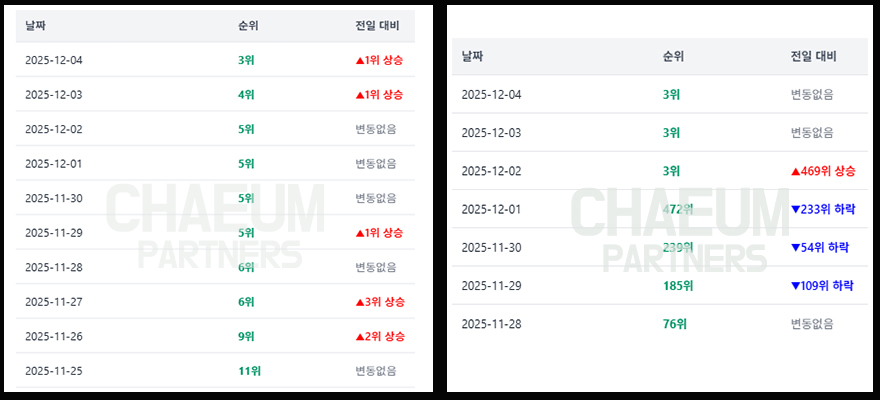Select the 185위 rank value
The width and height of the screenshot is (880, 400).
pos(677,285)
